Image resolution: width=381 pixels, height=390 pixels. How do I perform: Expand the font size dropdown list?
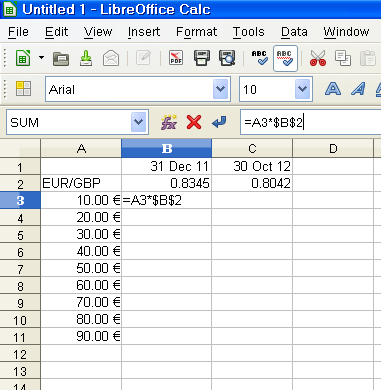[x=303, y=89]
